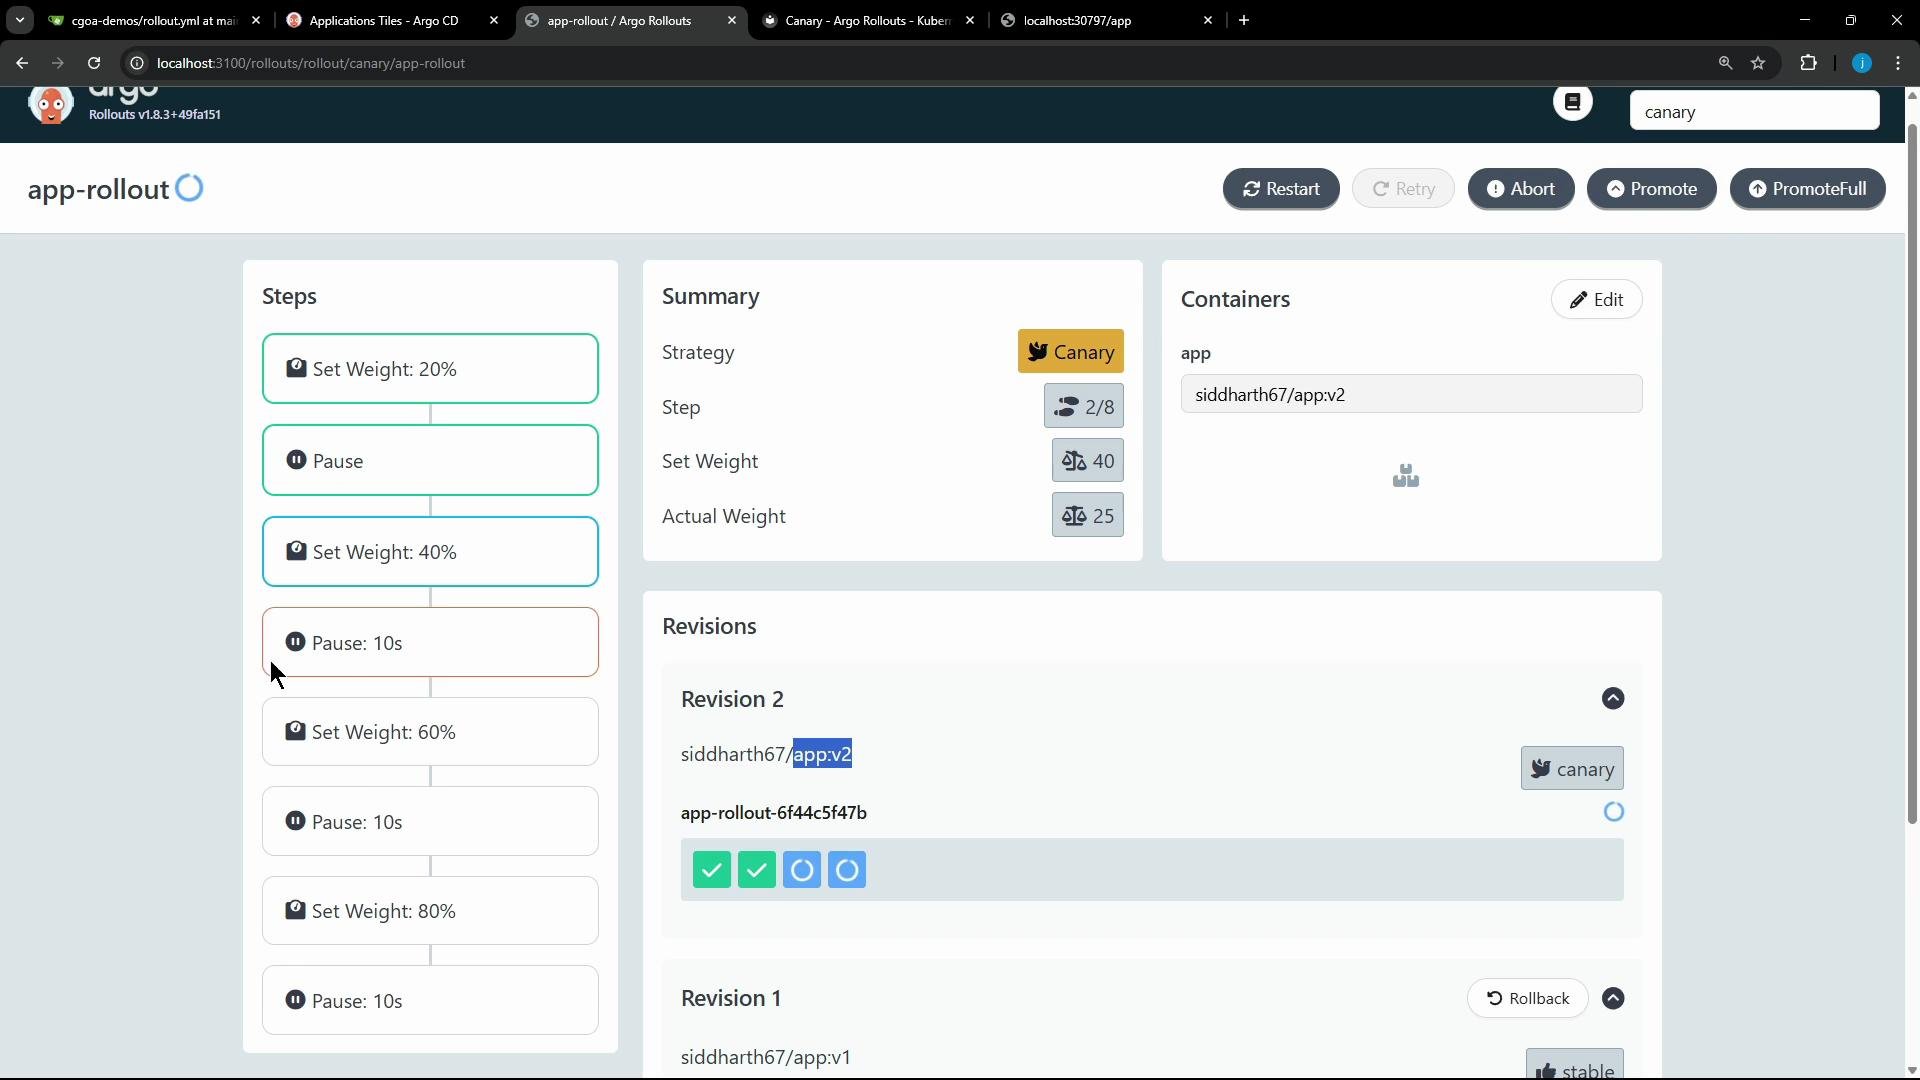Image resolution: width=1920 pixels, height=1080 pixels.
Task: Open the browser zoom indicator
Action: click(1725, 63)
